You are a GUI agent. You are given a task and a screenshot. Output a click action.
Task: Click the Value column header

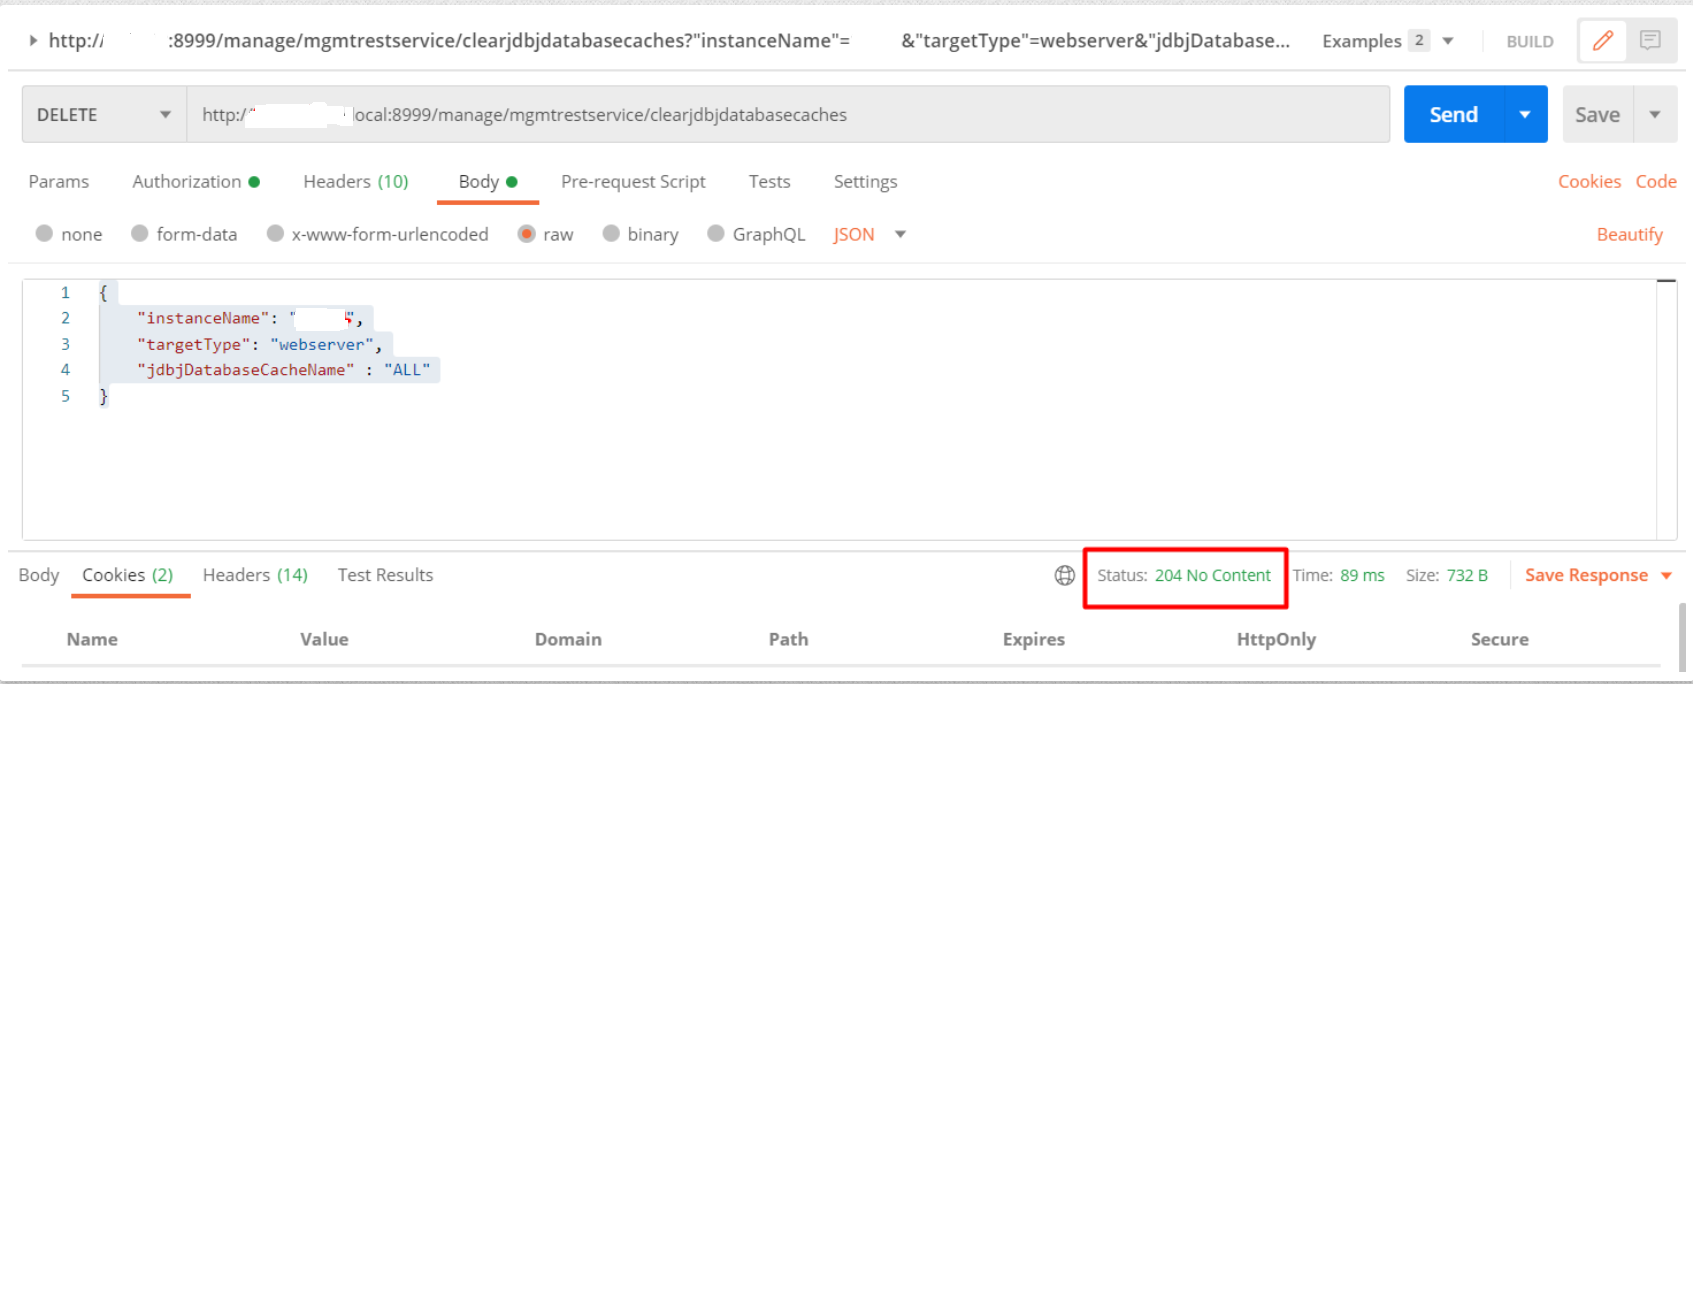(x=324, y=639)
